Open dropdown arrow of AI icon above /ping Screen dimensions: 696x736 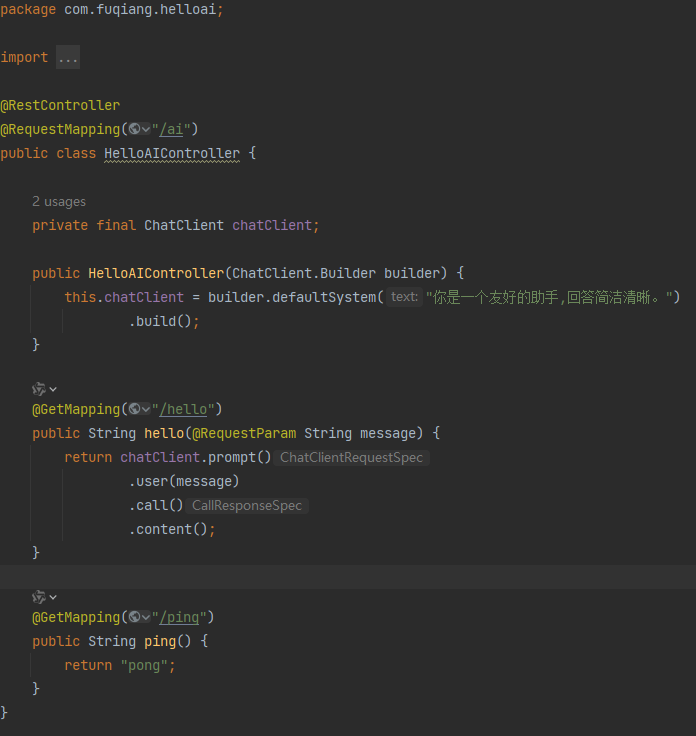tap(53, 598)
